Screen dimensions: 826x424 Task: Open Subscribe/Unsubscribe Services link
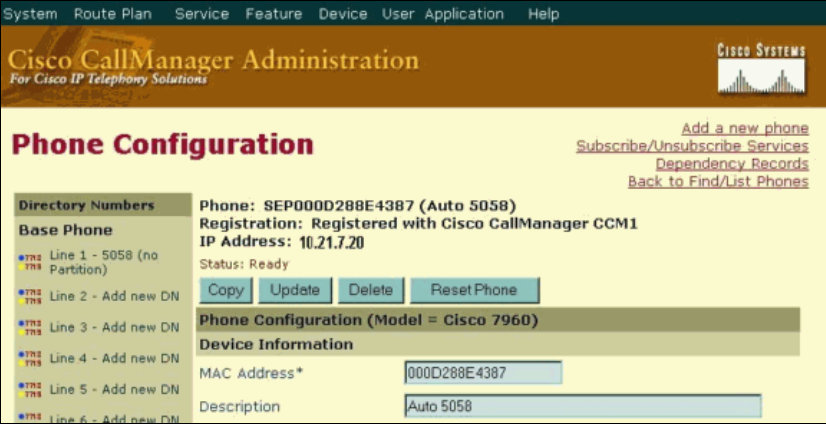692,146
